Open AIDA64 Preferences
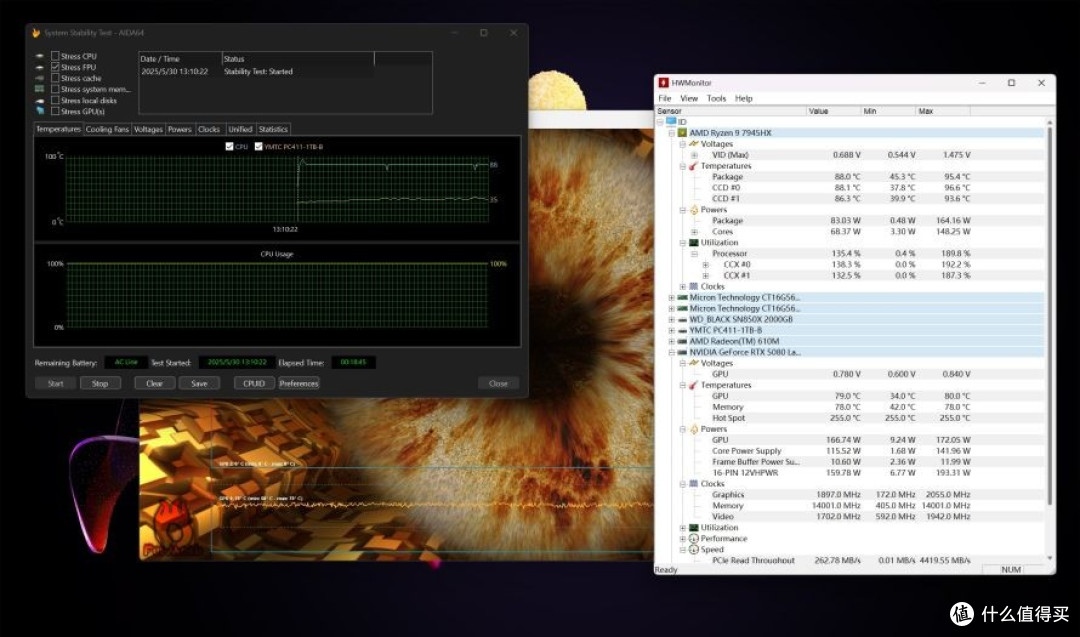Viewport: 1080px width, 637px height. [x=299, y=384]
